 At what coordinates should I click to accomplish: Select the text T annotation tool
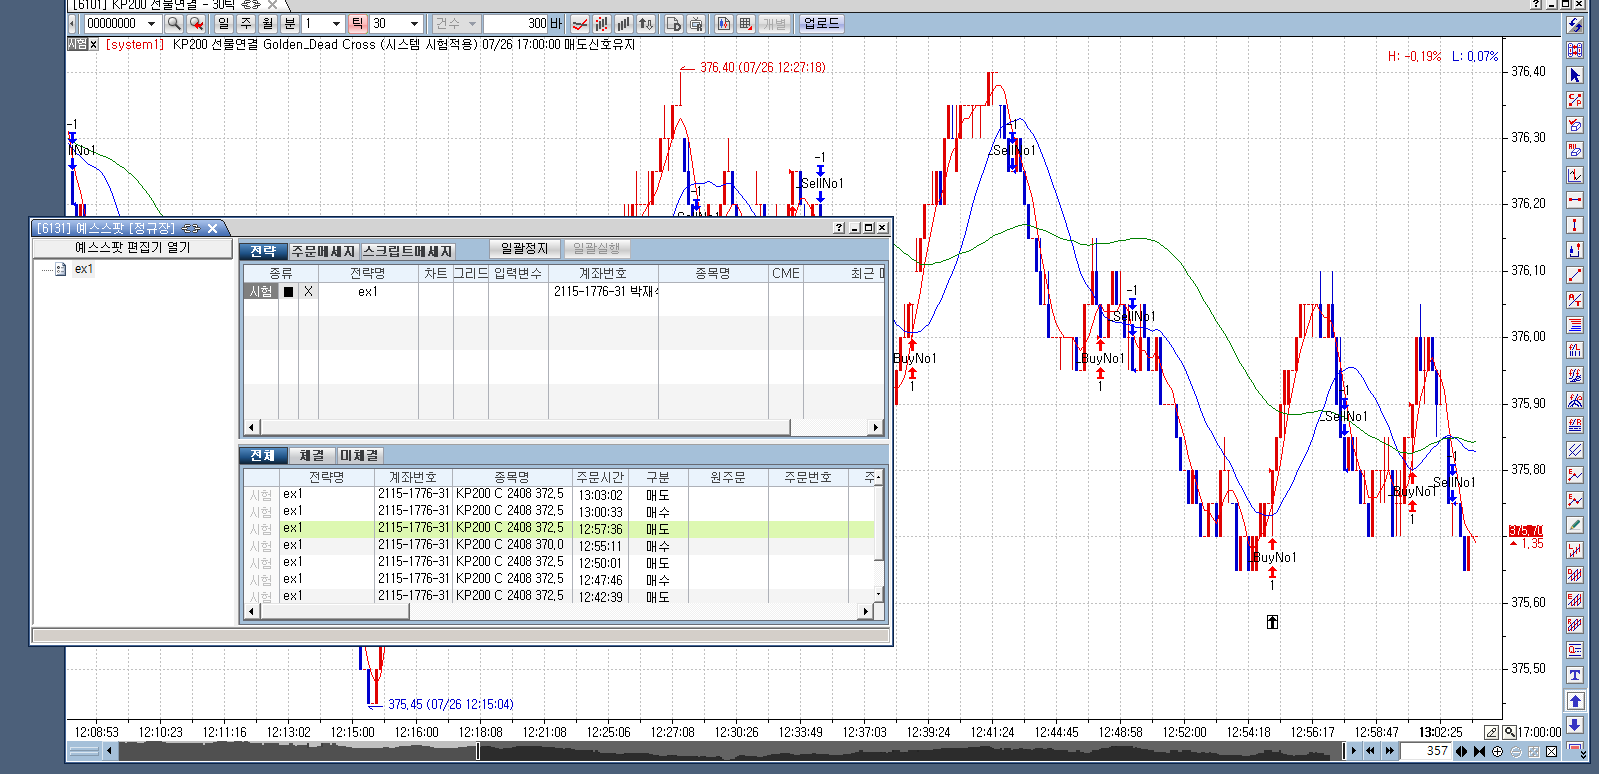1575,675
